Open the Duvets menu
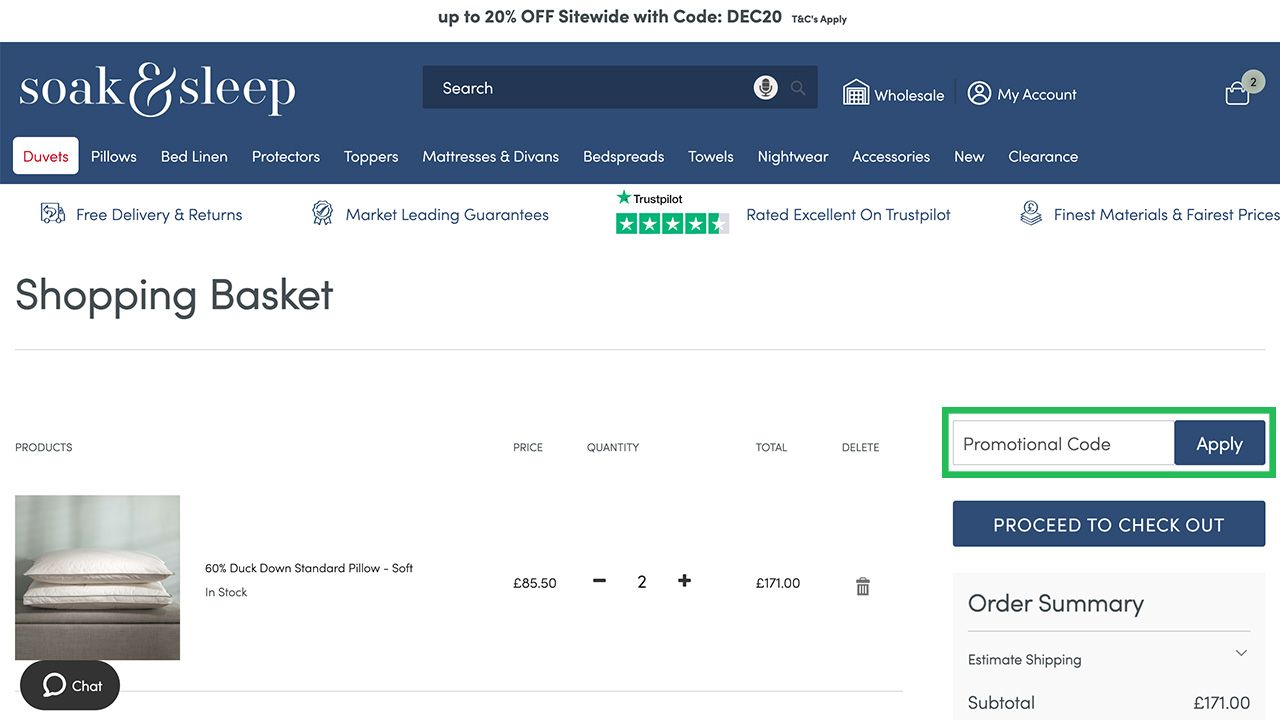The image size is (1280, 720). (46, 156)
